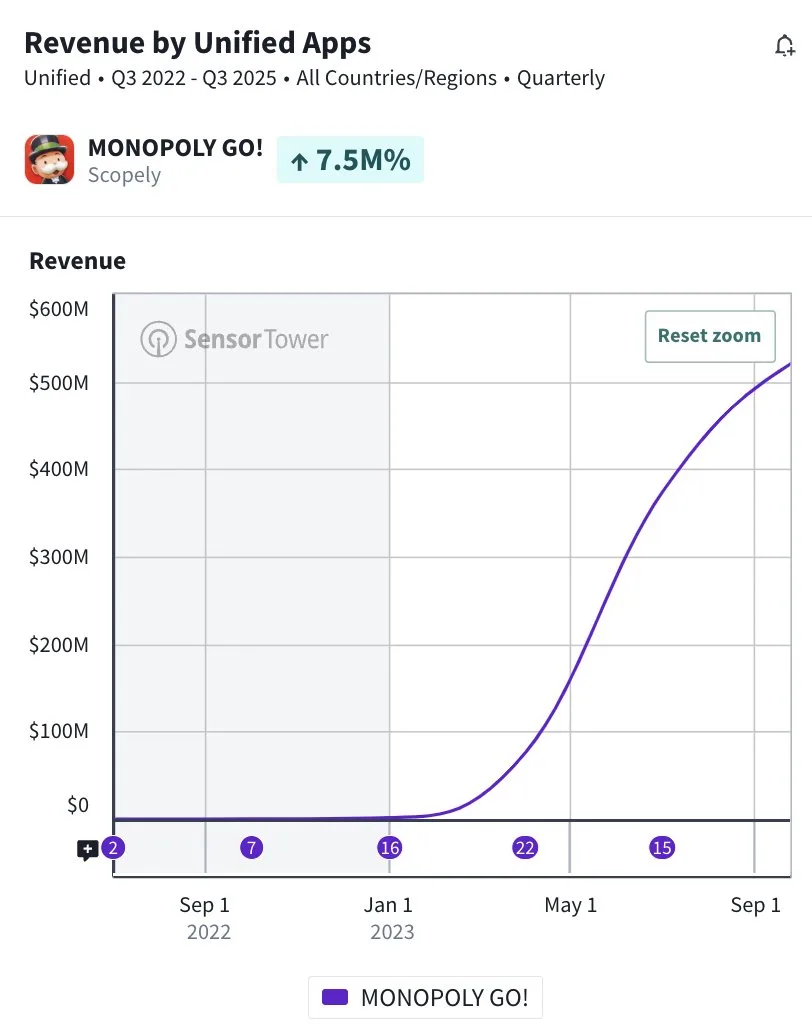Image resolution: width=812 pixels, height=1024 pixels.
Task: Click the add comment speech bubble icon
Action: tap(88, 850)
